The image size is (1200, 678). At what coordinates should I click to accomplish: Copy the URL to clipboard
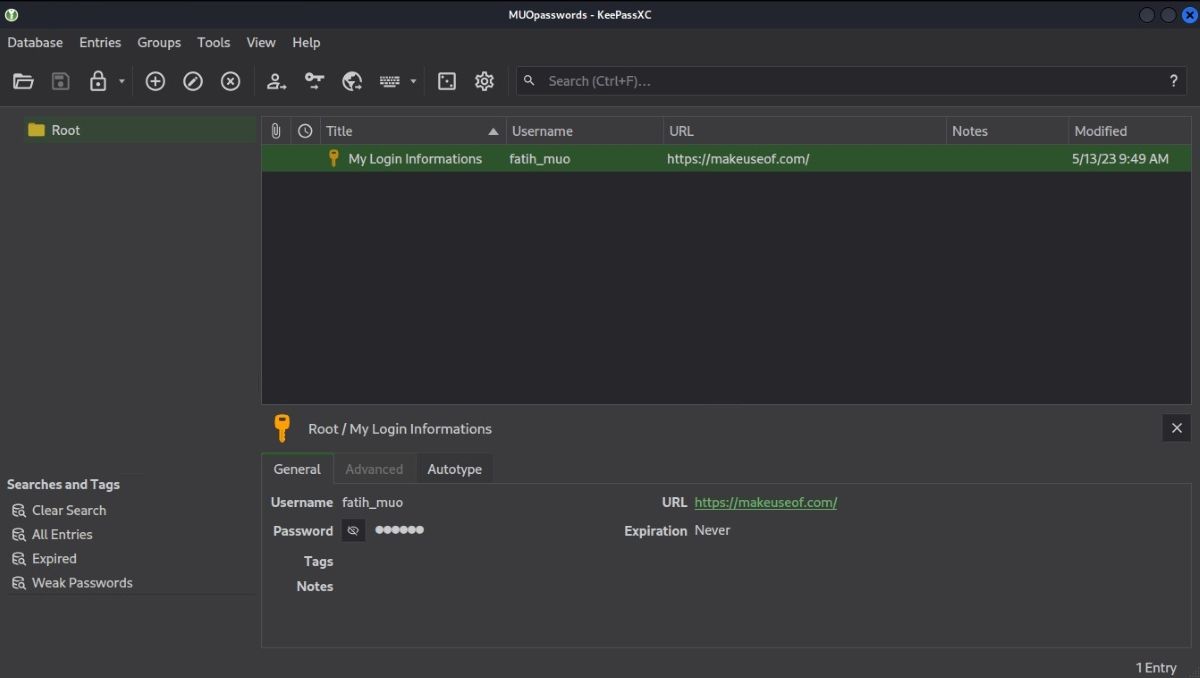[x=352, y=81]
